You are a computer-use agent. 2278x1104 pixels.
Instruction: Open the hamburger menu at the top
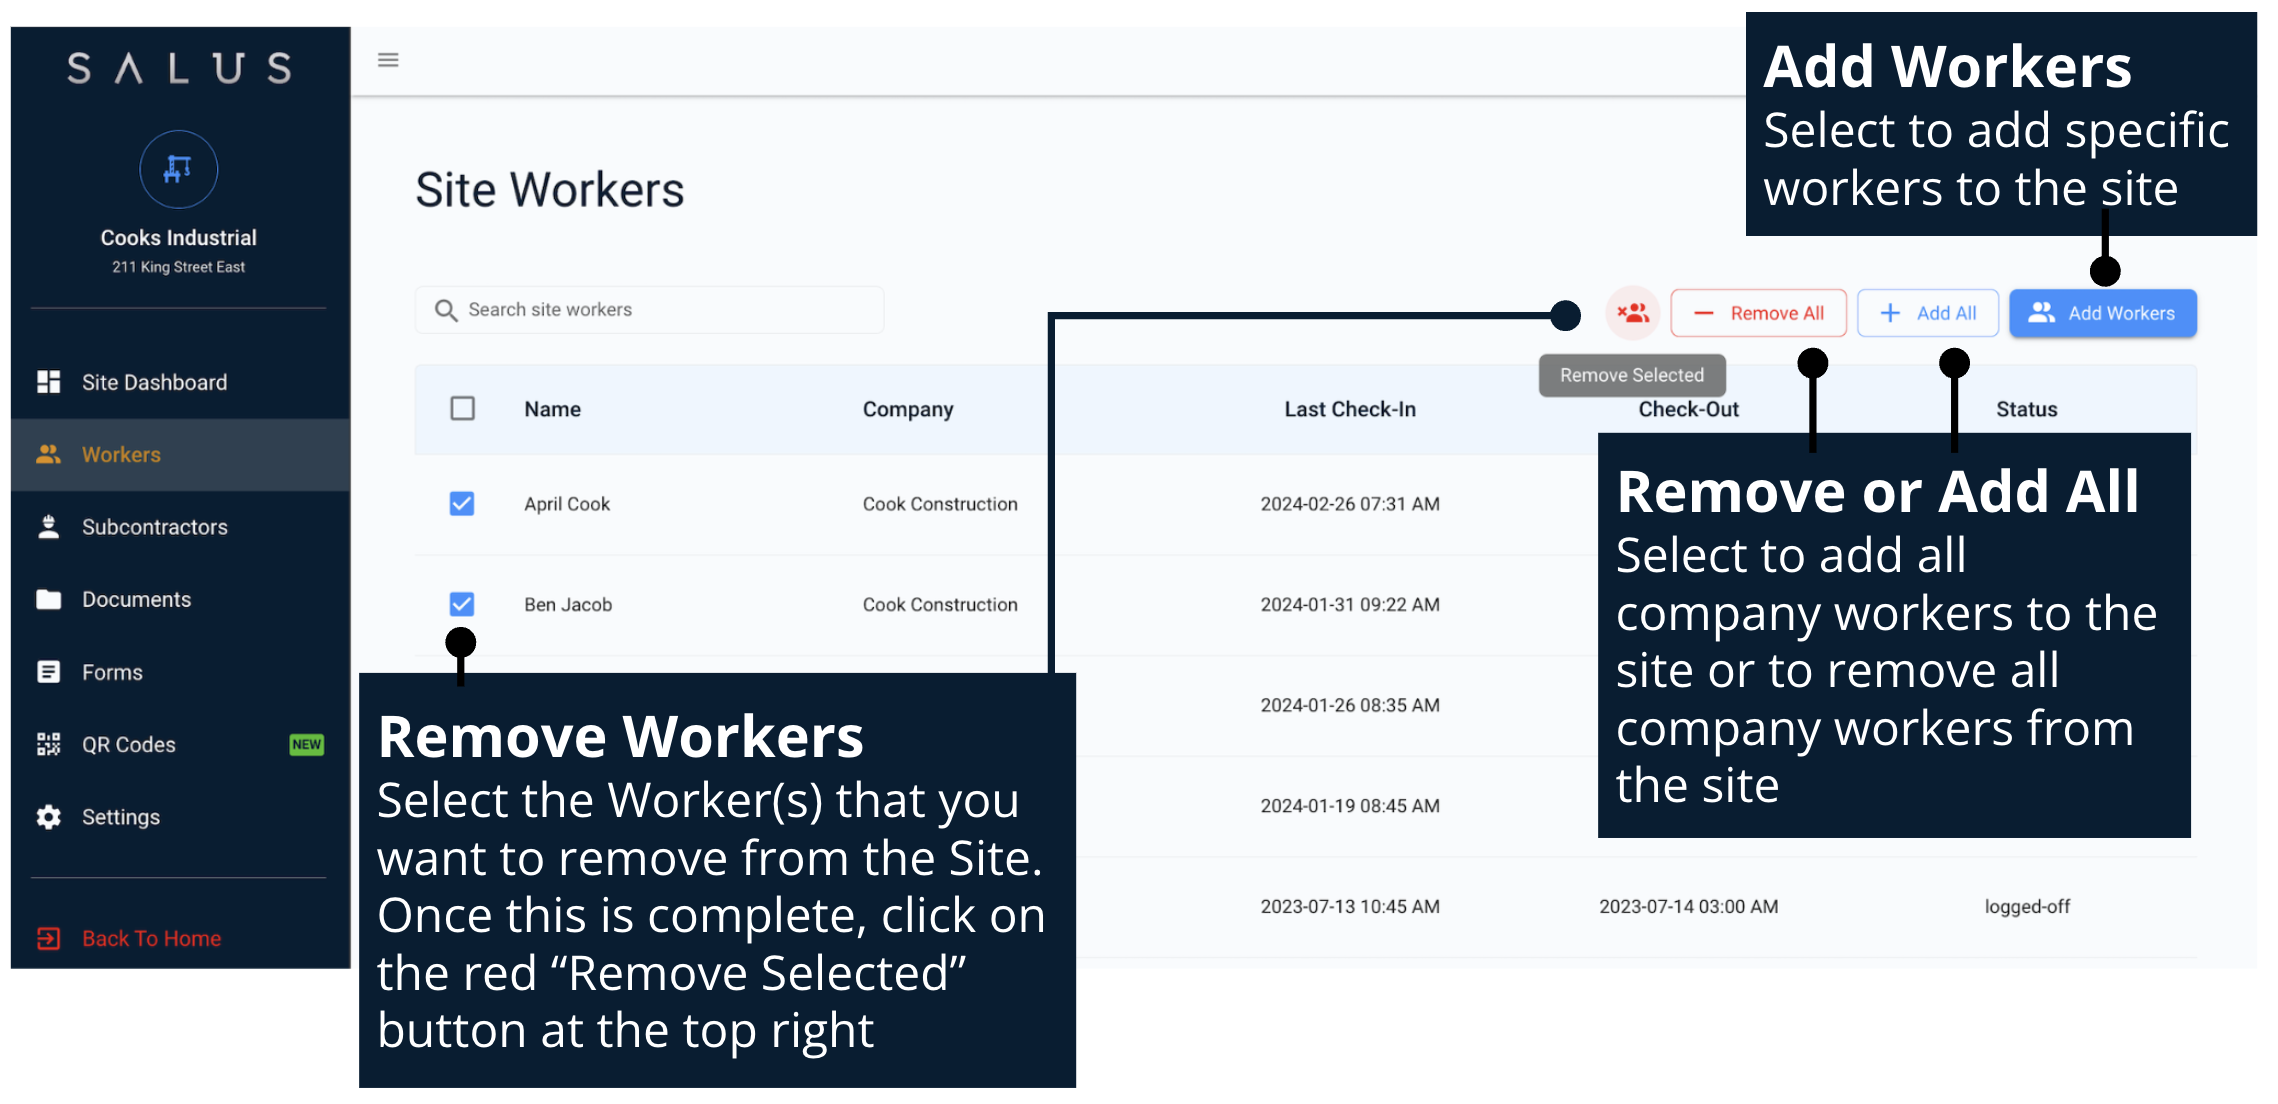[x=388, y=60]
